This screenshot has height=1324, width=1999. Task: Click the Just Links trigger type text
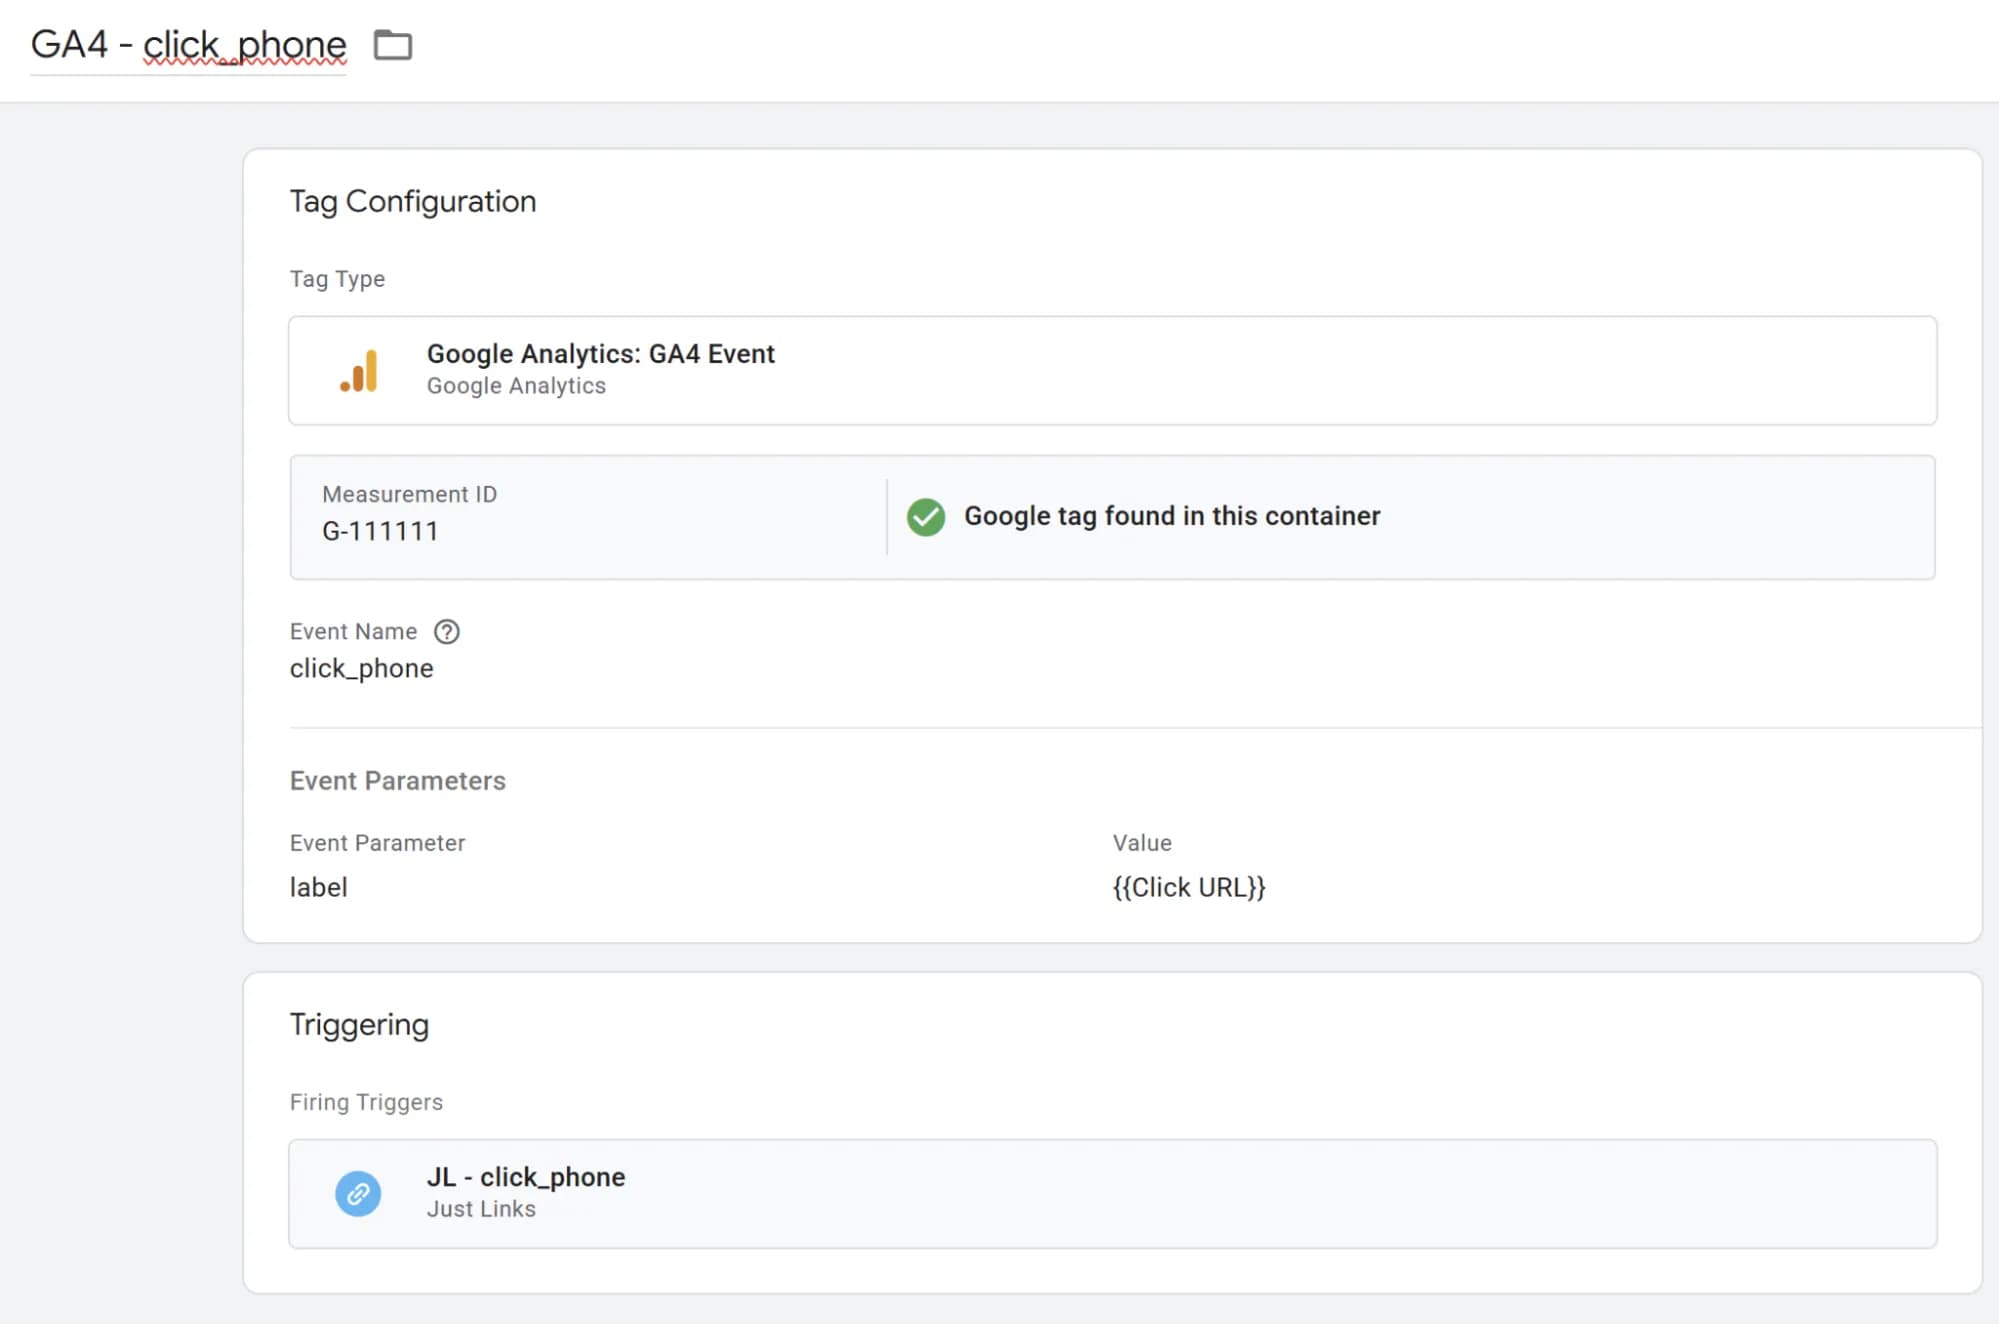click(x=481, y=1209)
